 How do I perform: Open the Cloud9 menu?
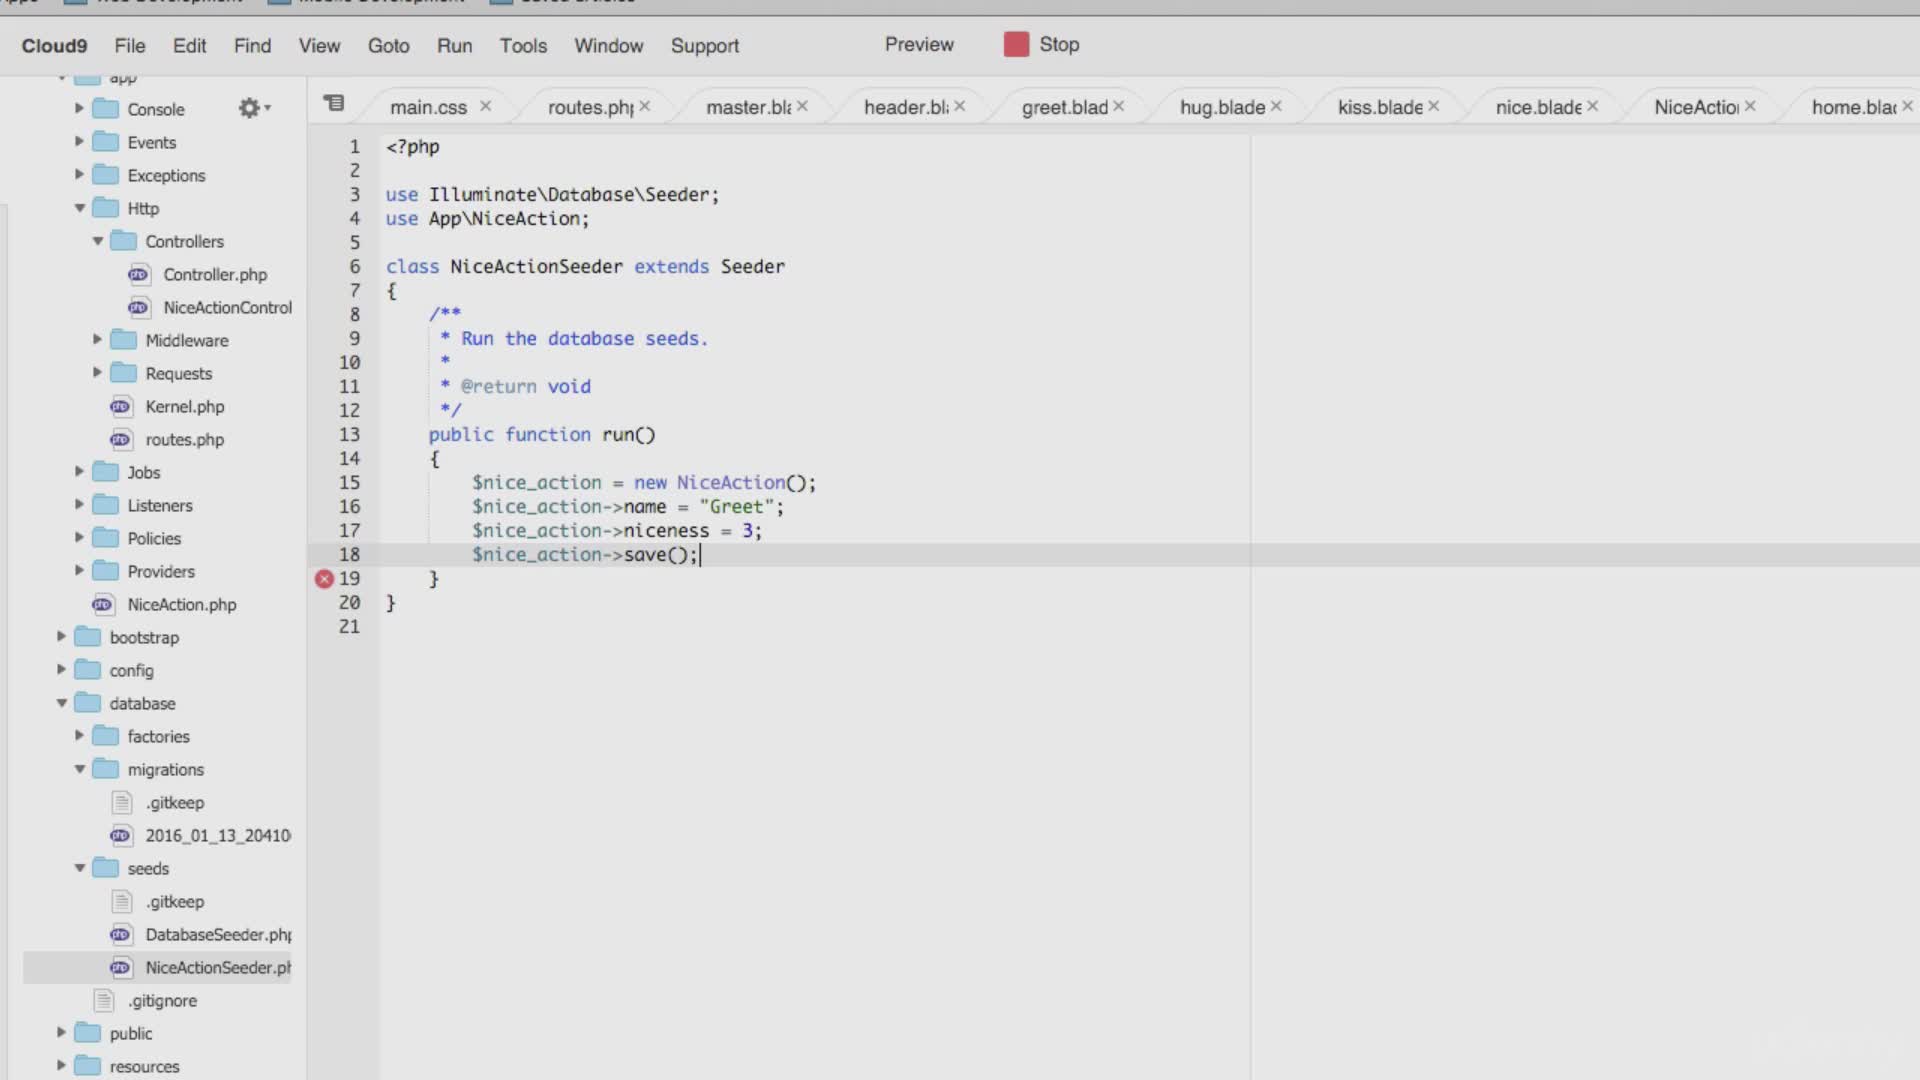(54, 46)
